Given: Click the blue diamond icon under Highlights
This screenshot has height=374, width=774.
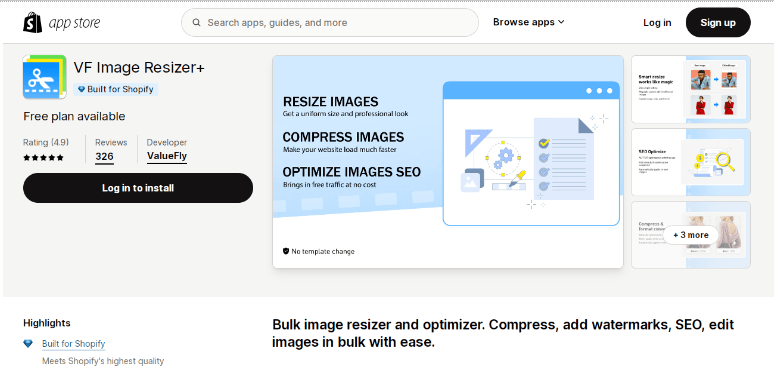Looking at the screenshot, I should tap(28, 343).
